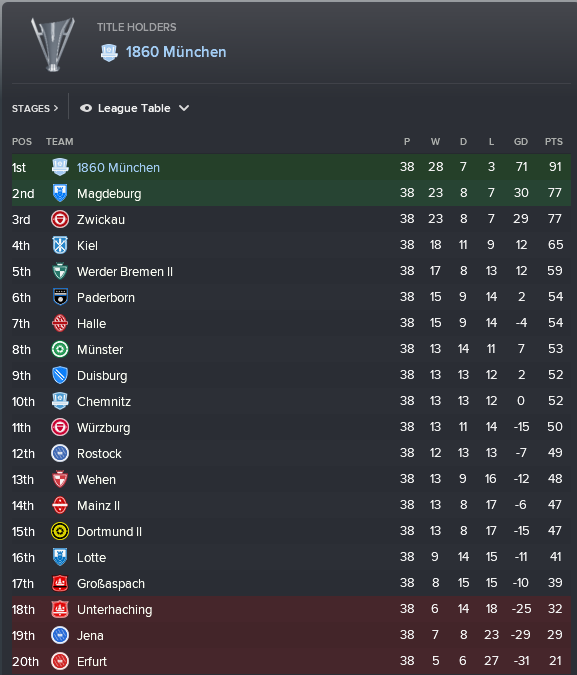Screen dimensions: 577x675
Task: Open the STAGES menu
Action: (35, 108)
